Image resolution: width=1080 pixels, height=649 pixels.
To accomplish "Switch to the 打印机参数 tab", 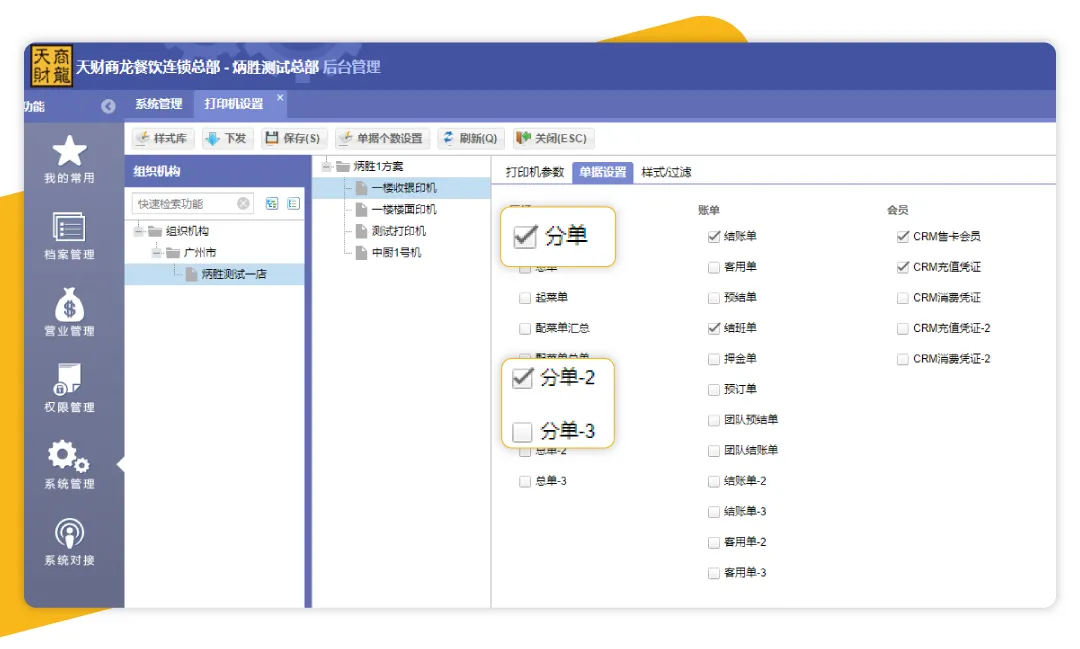I will (x=534, y=172).
